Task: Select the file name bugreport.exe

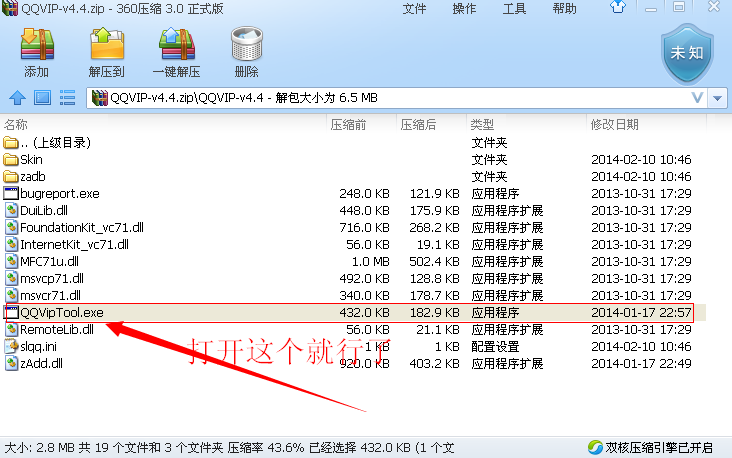Action: click(60, 194)
